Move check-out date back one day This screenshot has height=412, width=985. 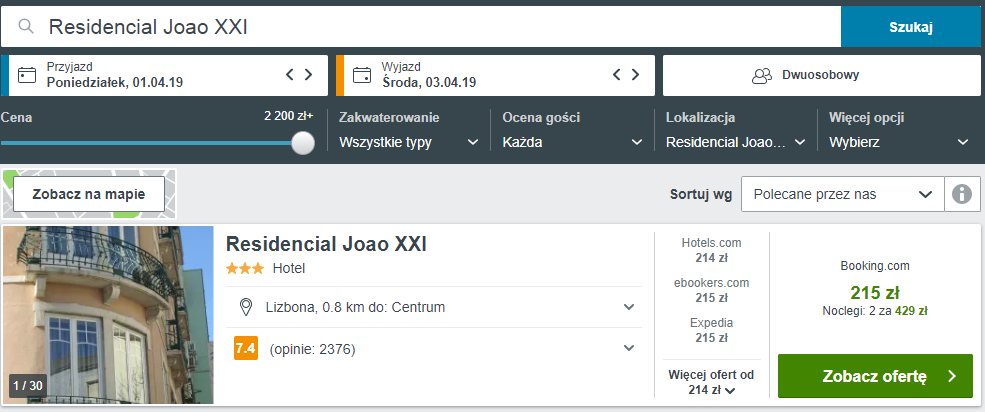(616, 75)
